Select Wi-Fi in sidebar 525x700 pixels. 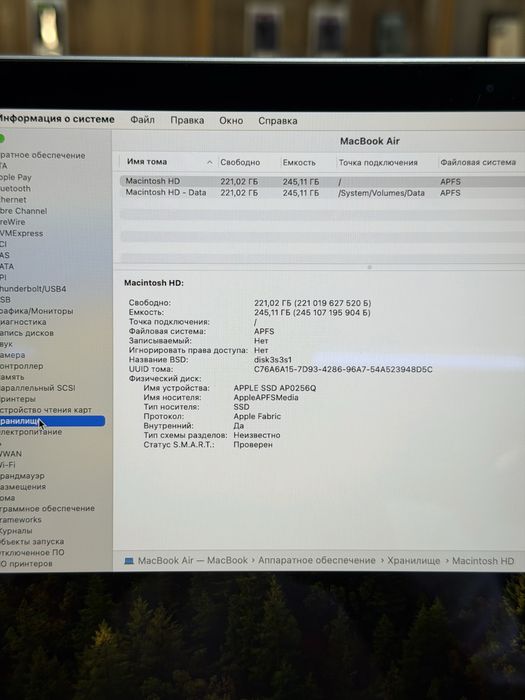click(x=8, y=465)
